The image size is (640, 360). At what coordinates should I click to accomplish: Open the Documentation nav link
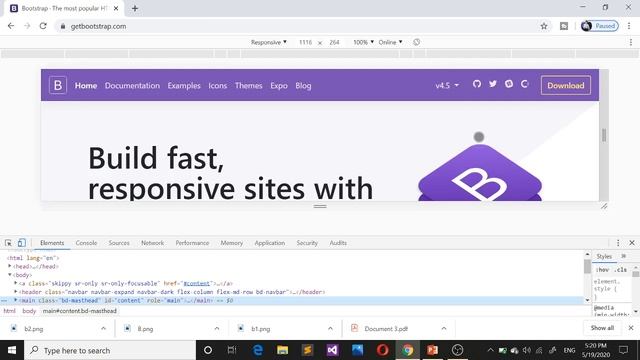pos(132,86)
